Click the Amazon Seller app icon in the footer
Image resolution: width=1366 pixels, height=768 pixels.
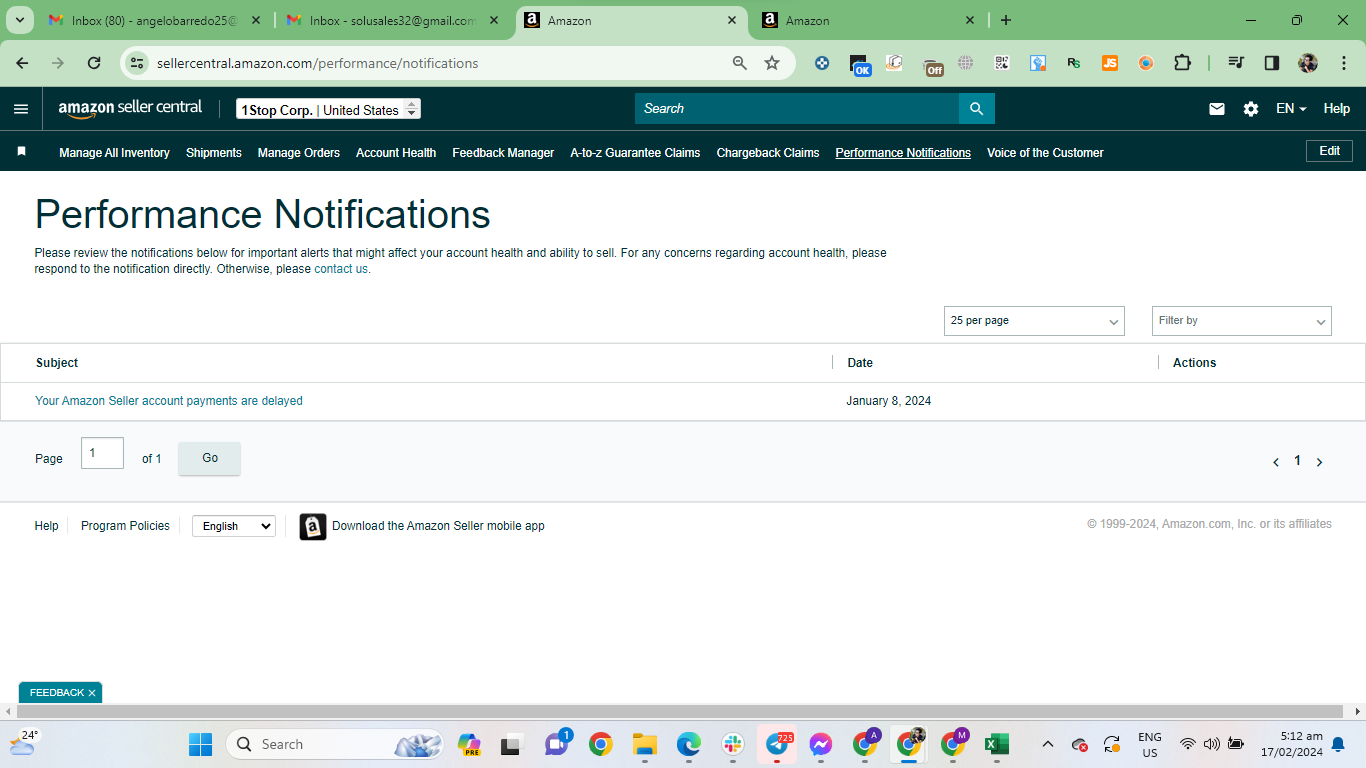pos(313,526)
